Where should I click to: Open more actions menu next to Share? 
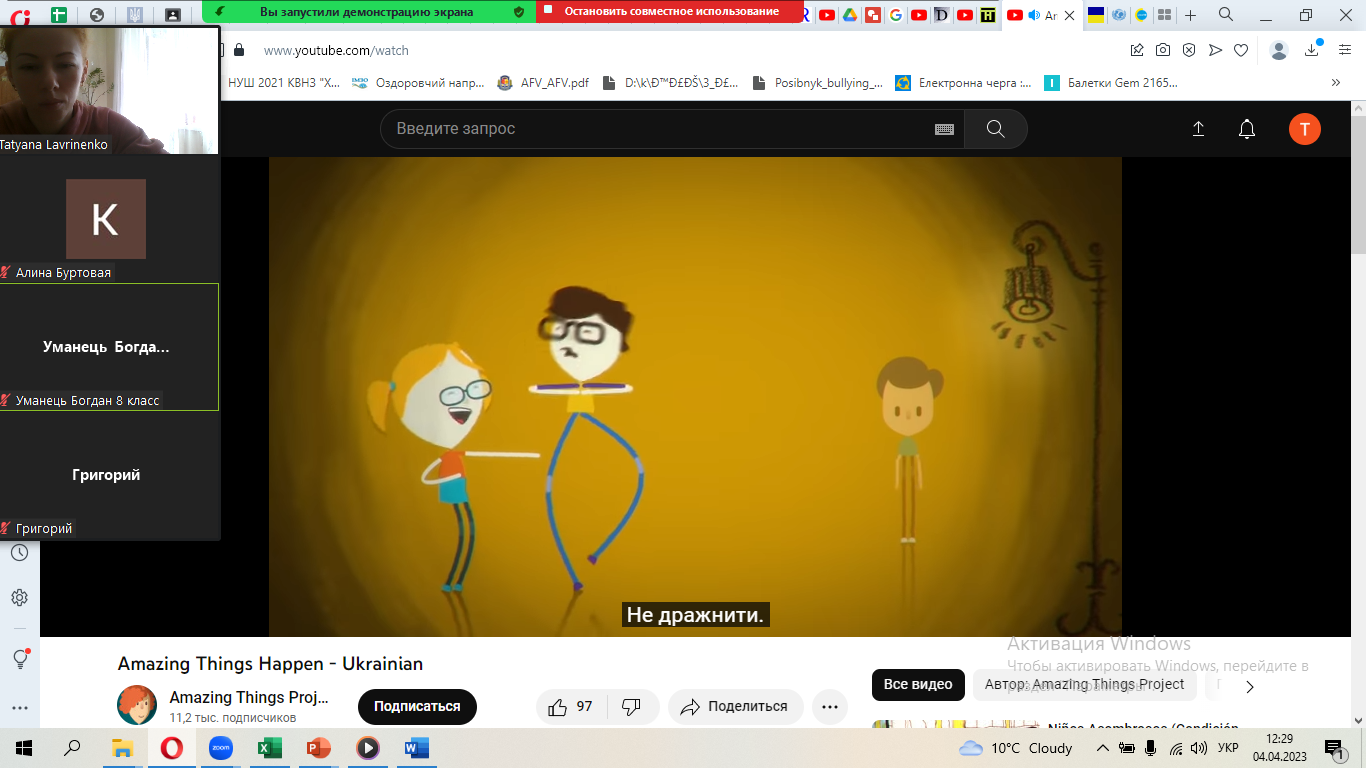pyautogui.click(x=829, y=706)
